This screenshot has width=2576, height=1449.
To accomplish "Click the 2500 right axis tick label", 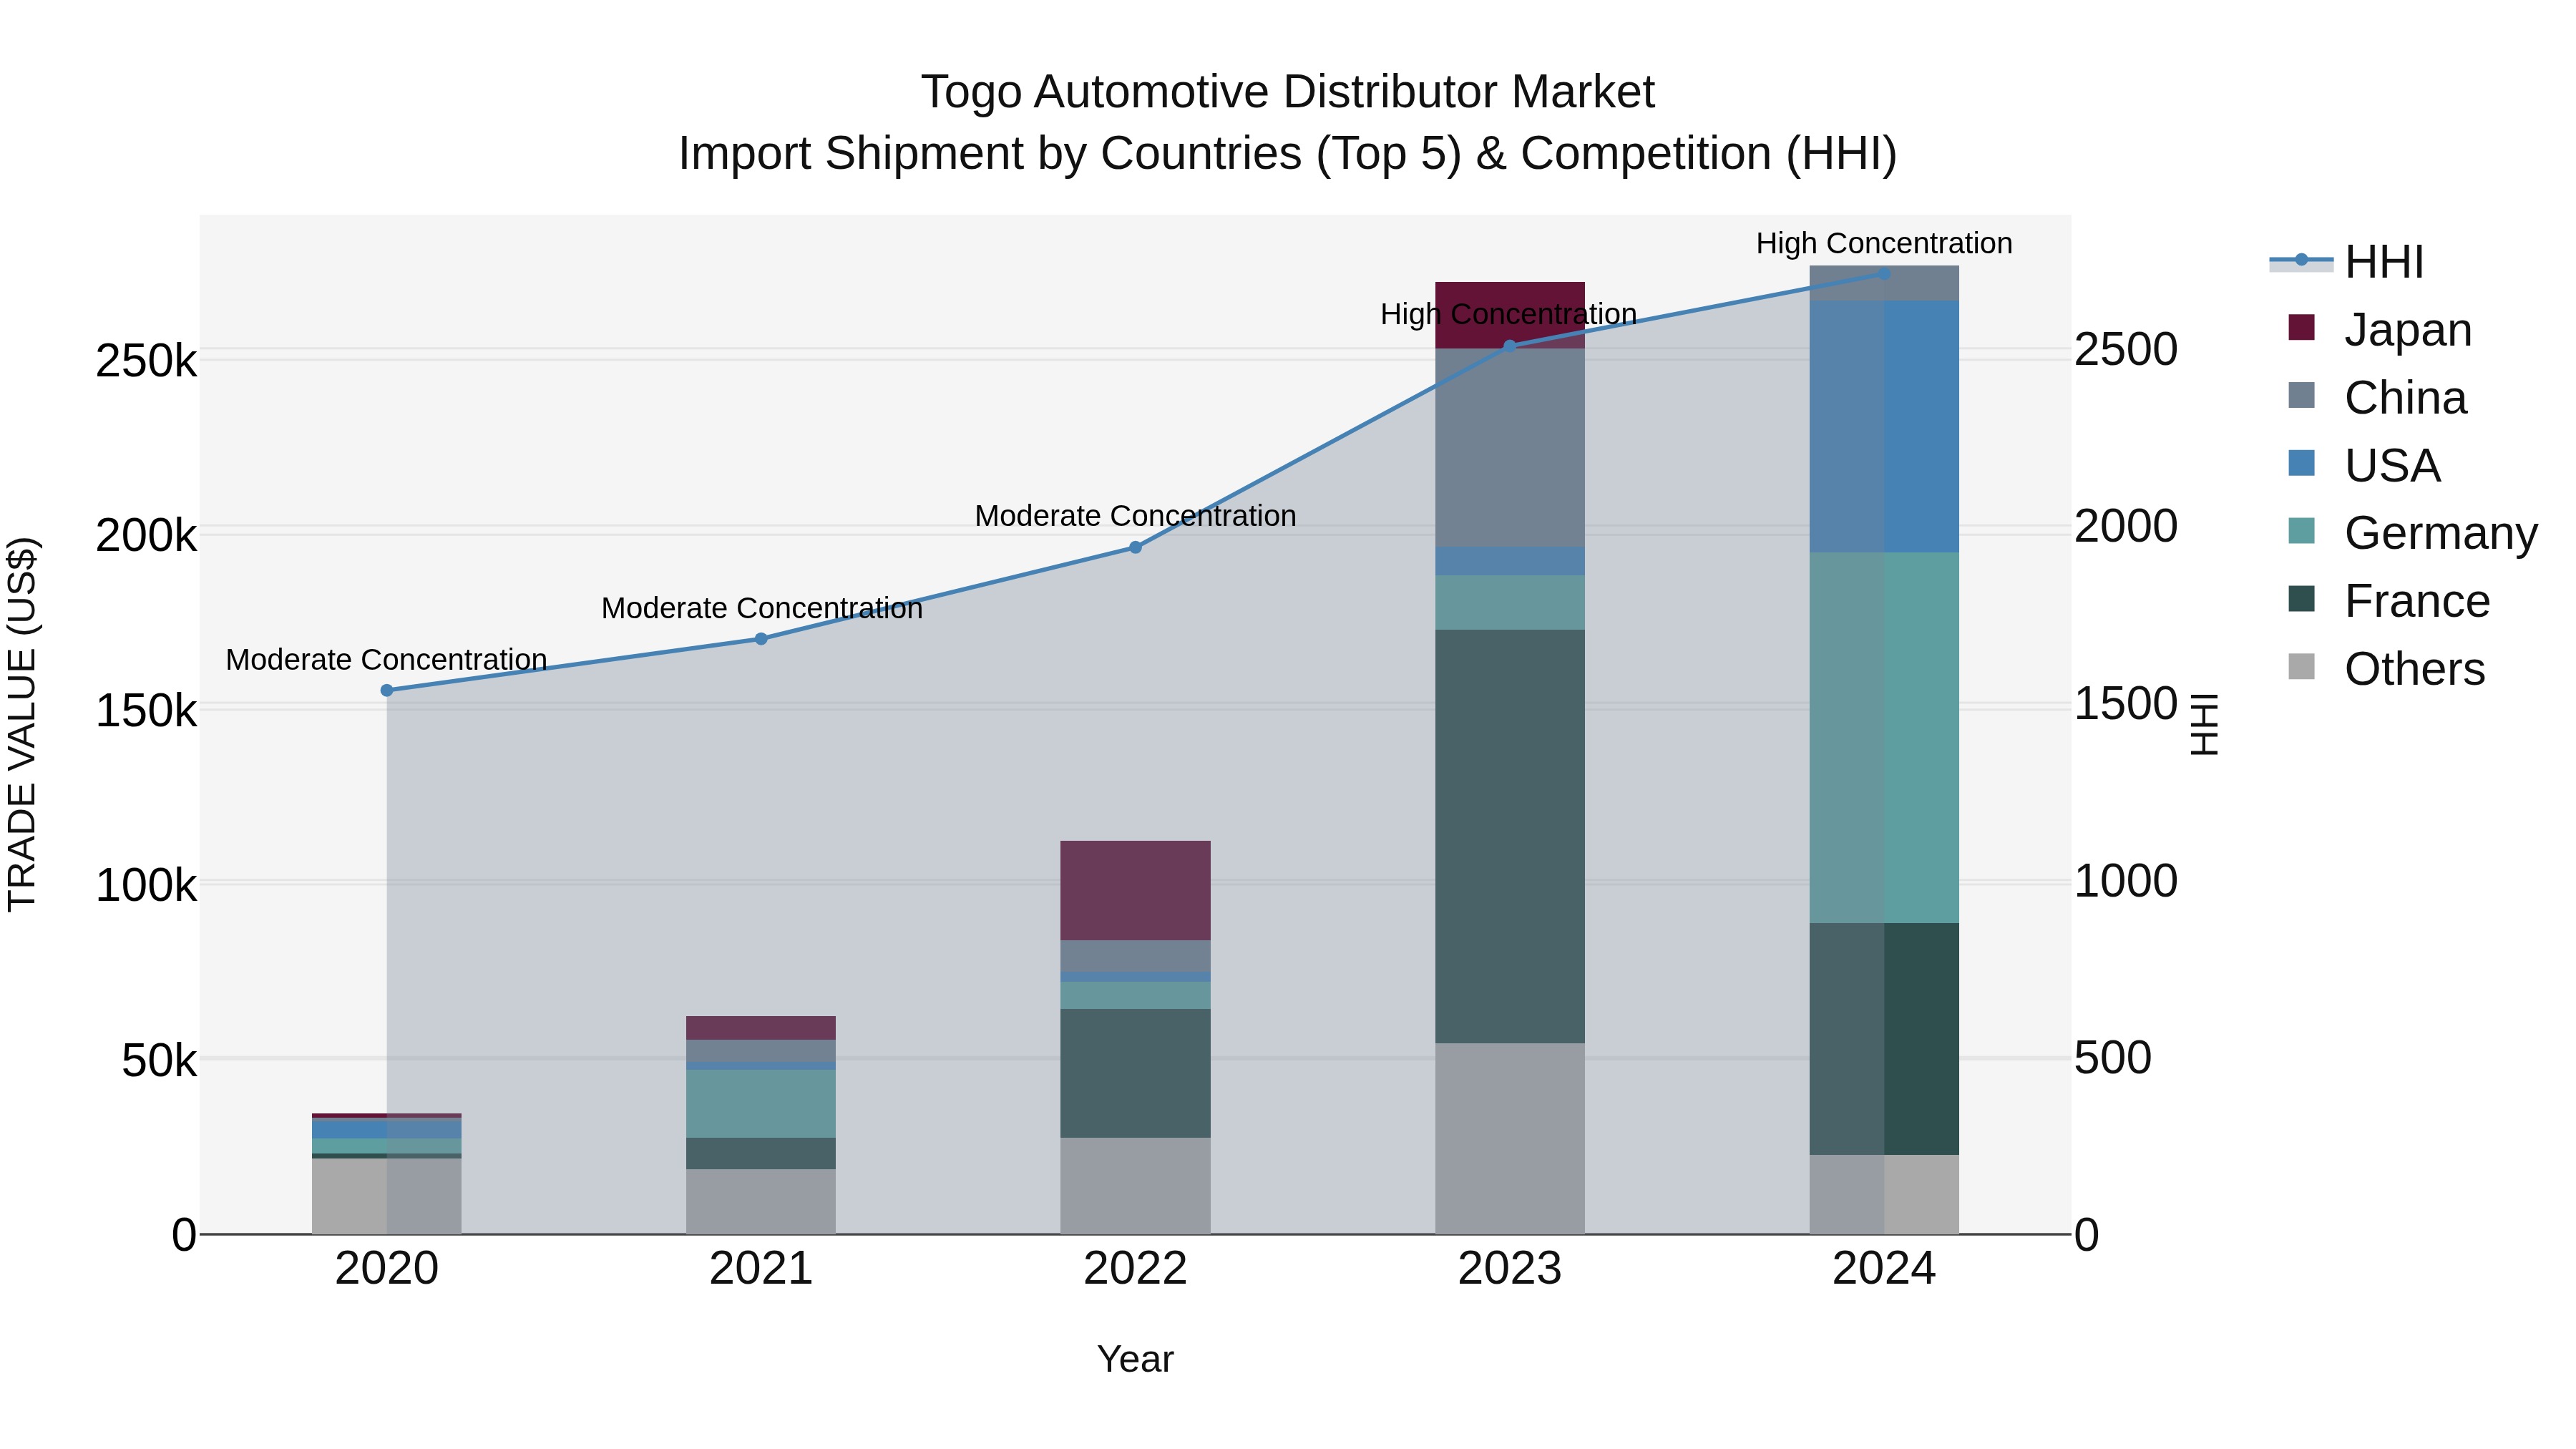I will tap(2126, 349).
